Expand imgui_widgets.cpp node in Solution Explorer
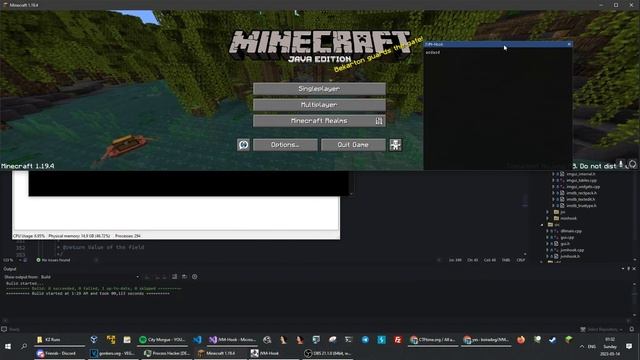The width and height of the screenshot is (640, 360). tap(553, 187)
